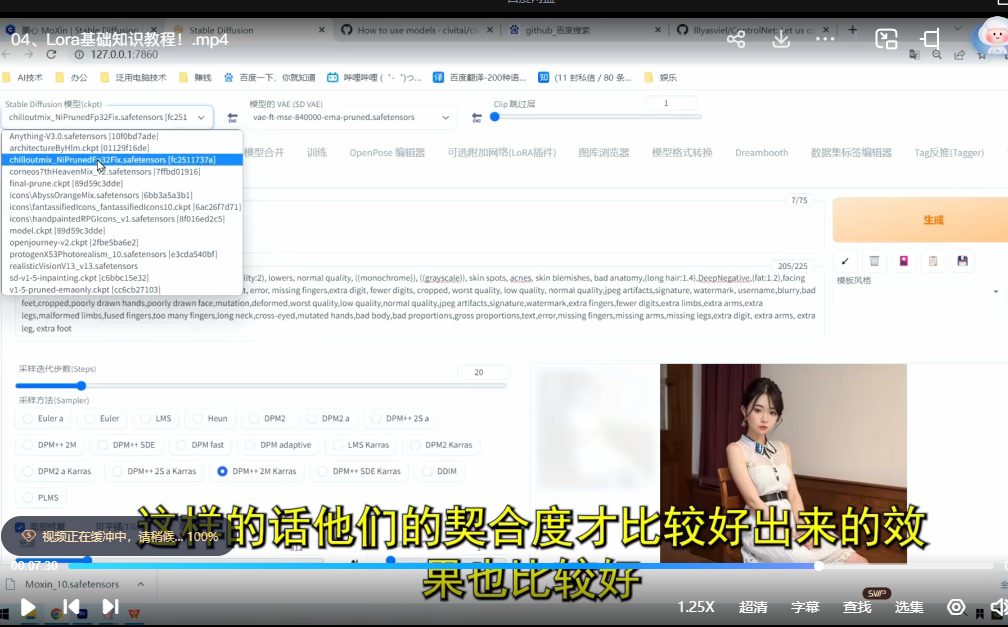Click the orange generate button
1008x627 pixels.
[920, 220]
